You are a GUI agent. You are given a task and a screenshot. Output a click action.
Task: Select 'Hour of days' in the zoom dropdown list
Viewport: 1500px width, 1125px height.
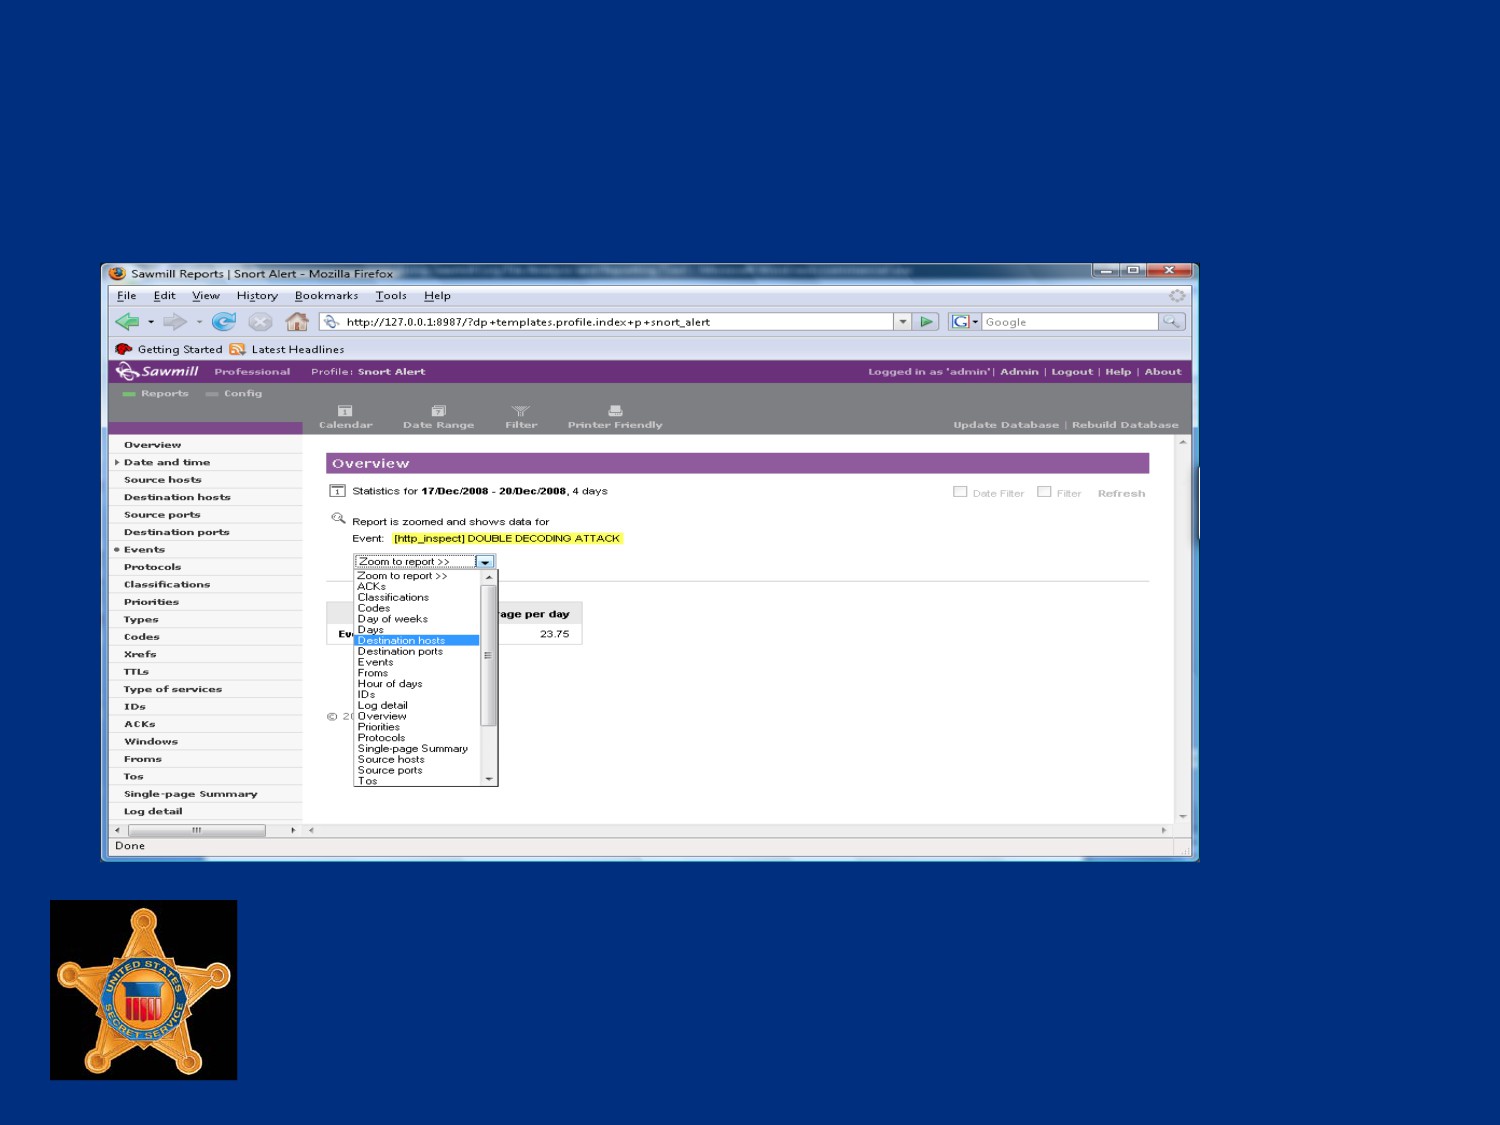pyautogui.click(x=390, y=684)
